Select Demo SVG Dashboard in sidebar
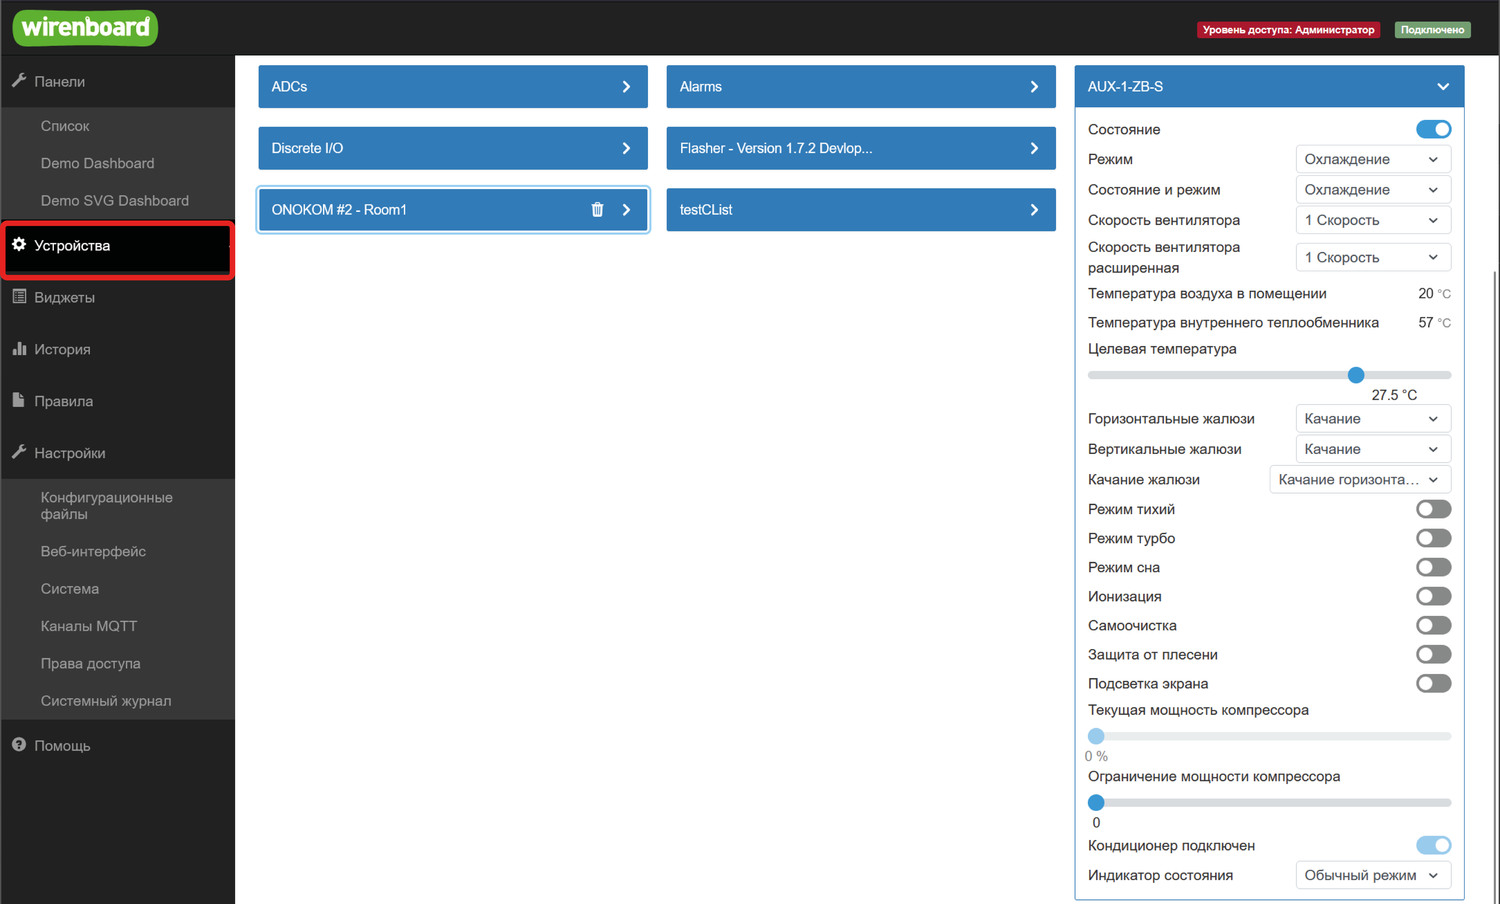1500x904 pixels. (114, 201)
